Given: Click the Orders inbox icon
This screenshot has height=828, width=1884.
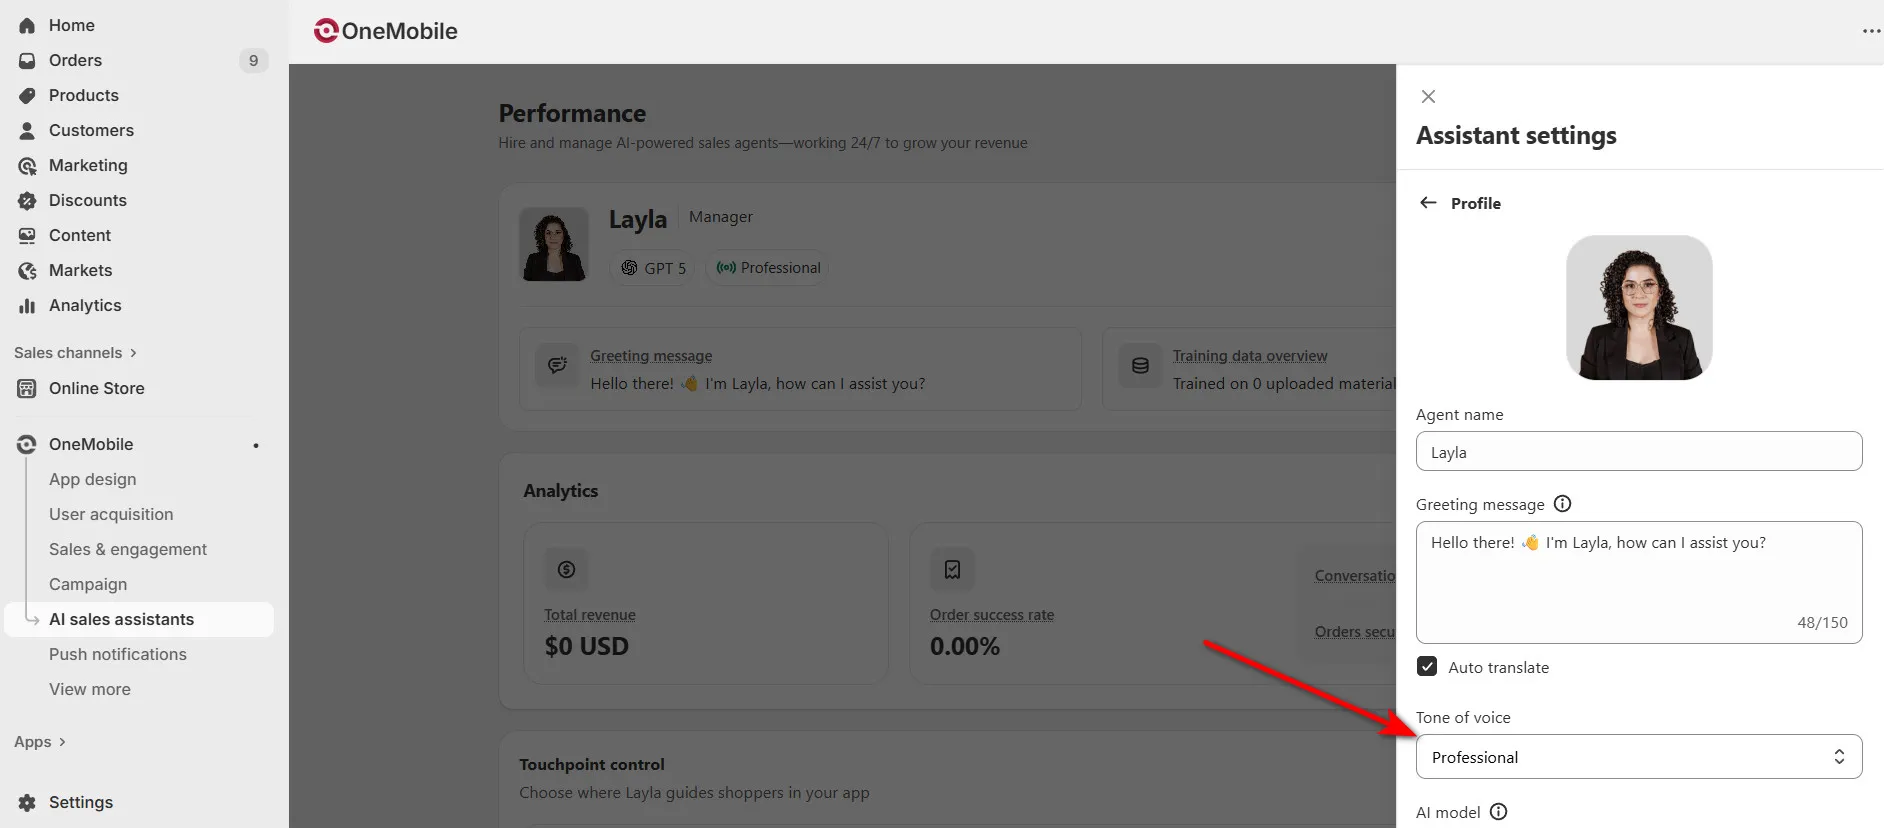Looking at the screenshot, I should (x=27, y=61).
